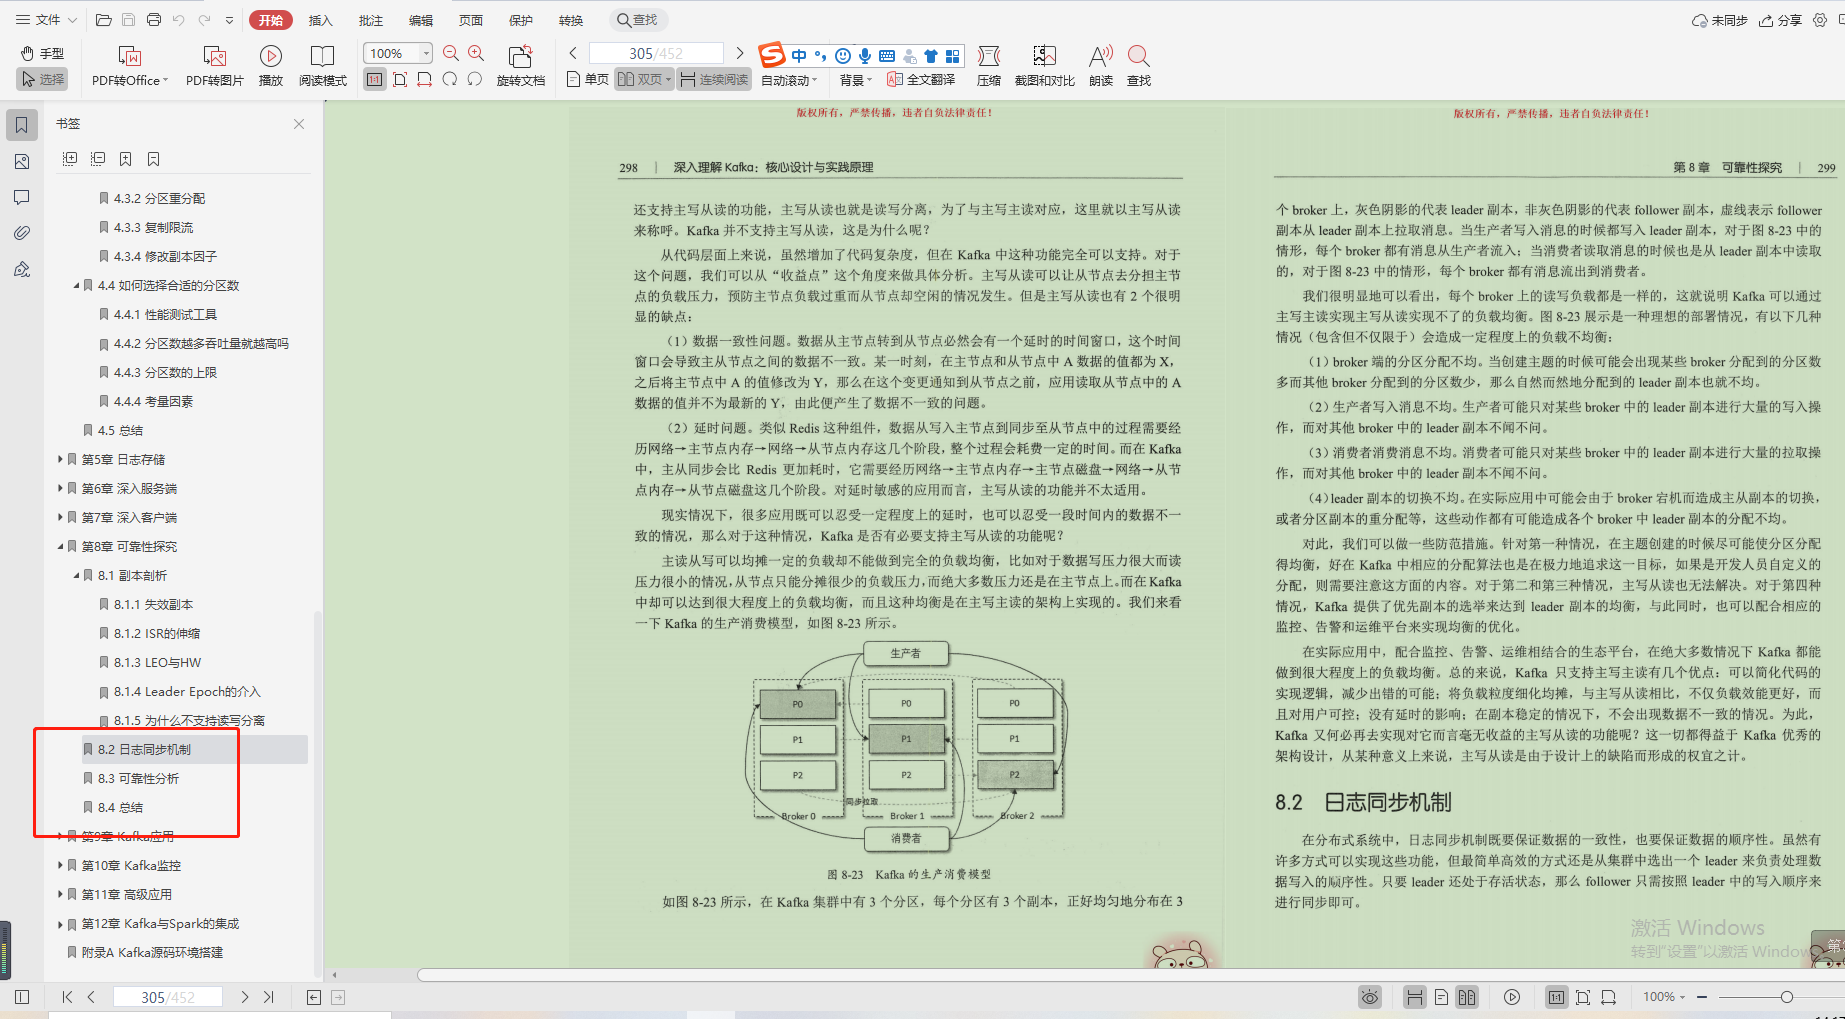
Task: Switch to the 批注 tab
Action: [371, 20]
